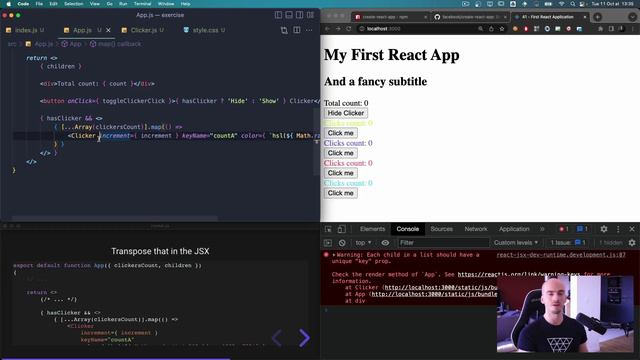
Task: Click the zoom magnifier icon in address bar
Action: pyautogui.click(x=480, y=29)
